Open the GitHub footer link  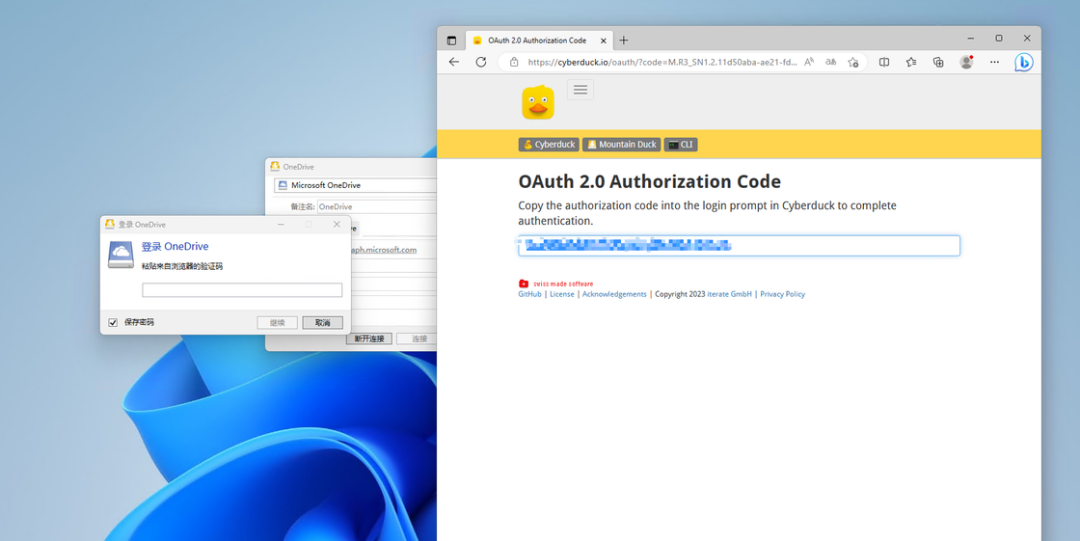[x=530, y=294]
